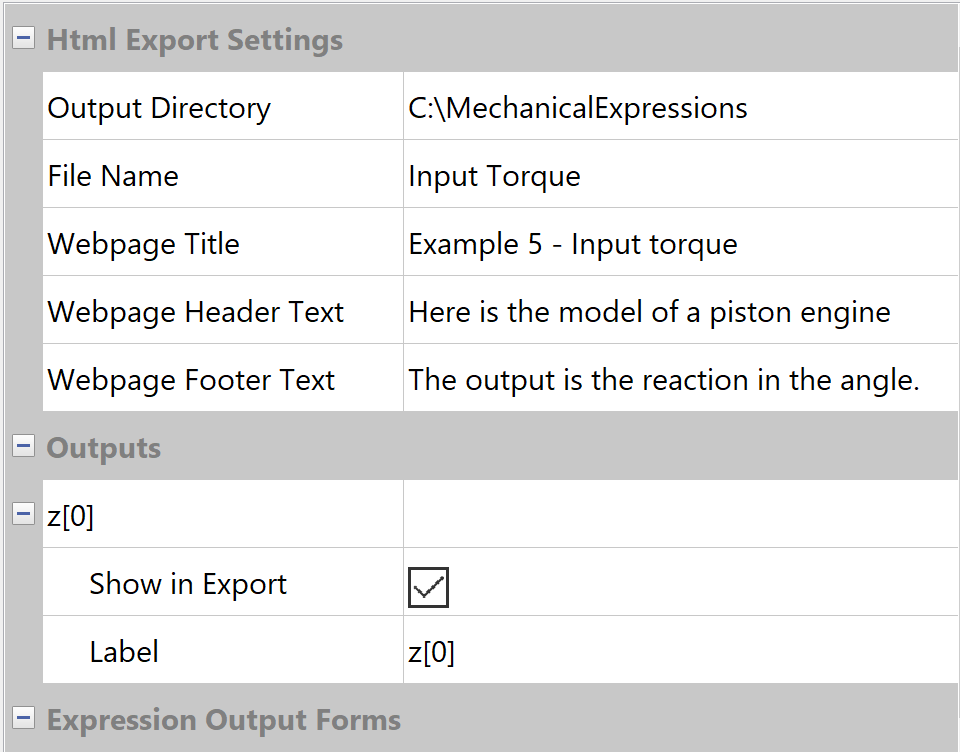Select the z[0] tree item label
The height and width of the screenshot is (752, 960).
(x=71, y=515)
